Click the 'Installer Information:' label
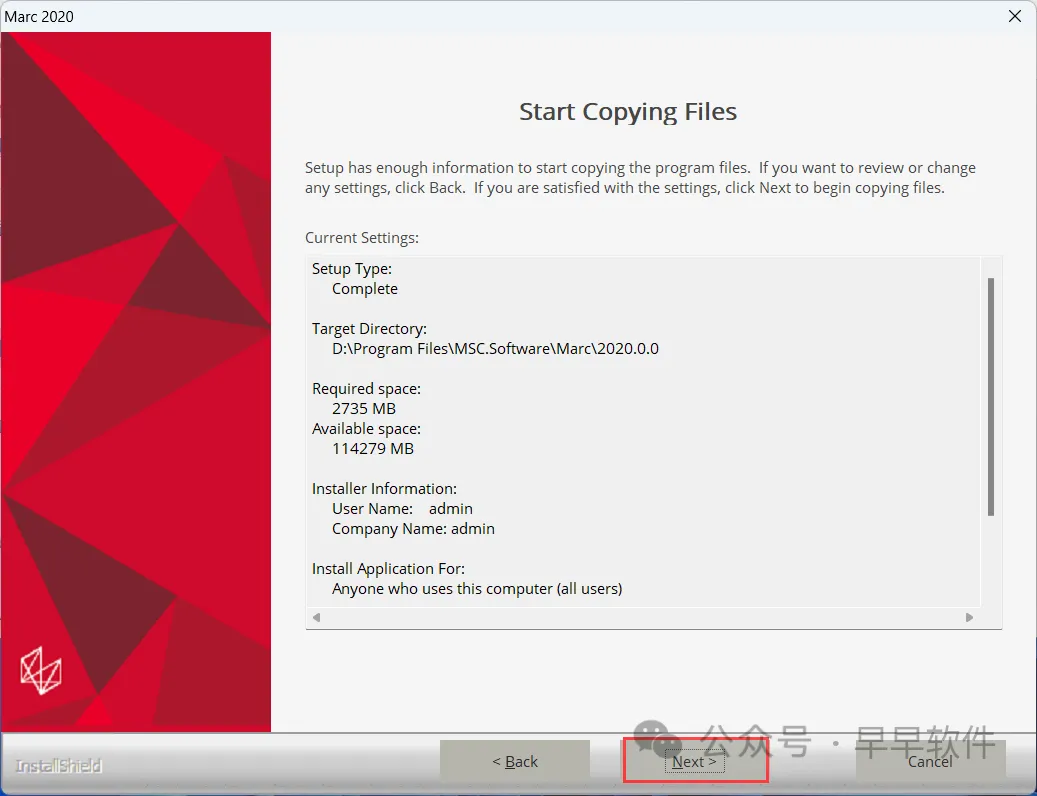Viewport: 1037px width, 796px height. (x=384, y=489)
